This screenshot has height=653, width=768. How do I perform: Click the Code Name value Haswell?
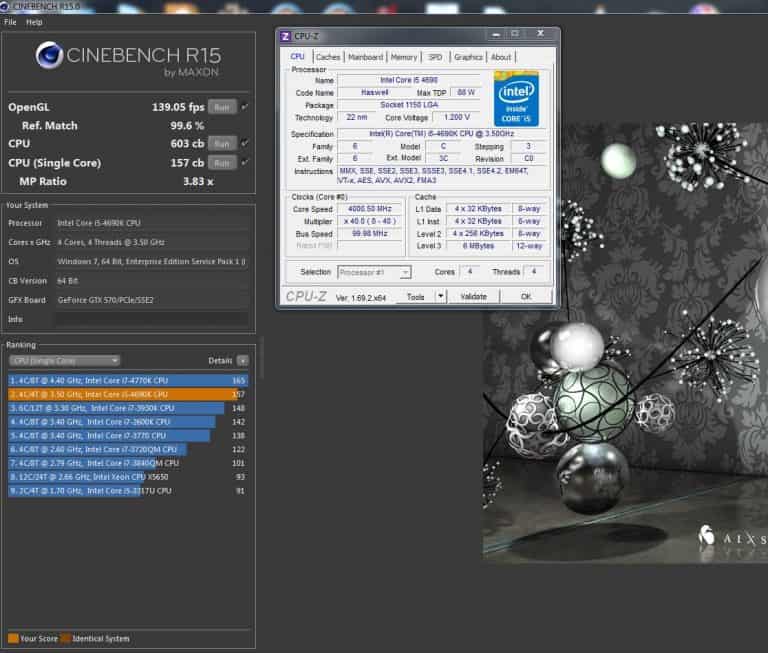tap(374, 93)
